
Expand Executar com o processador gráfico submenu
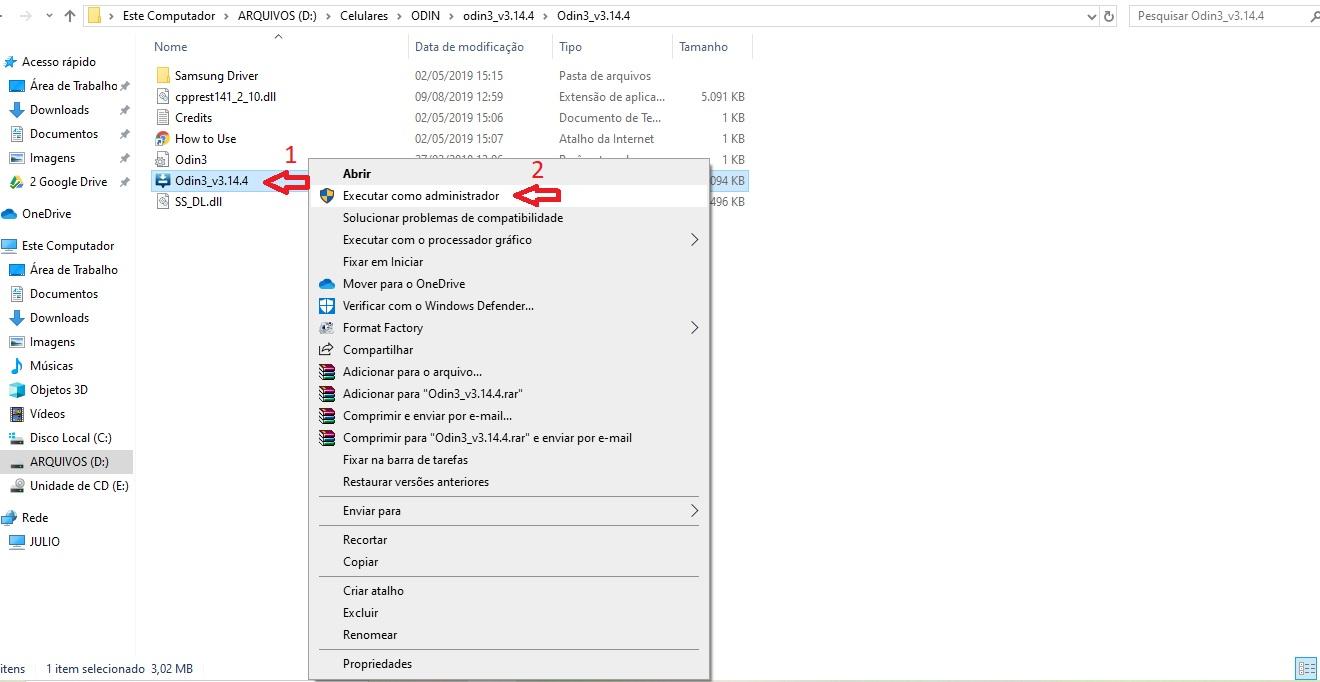[509, 240]
